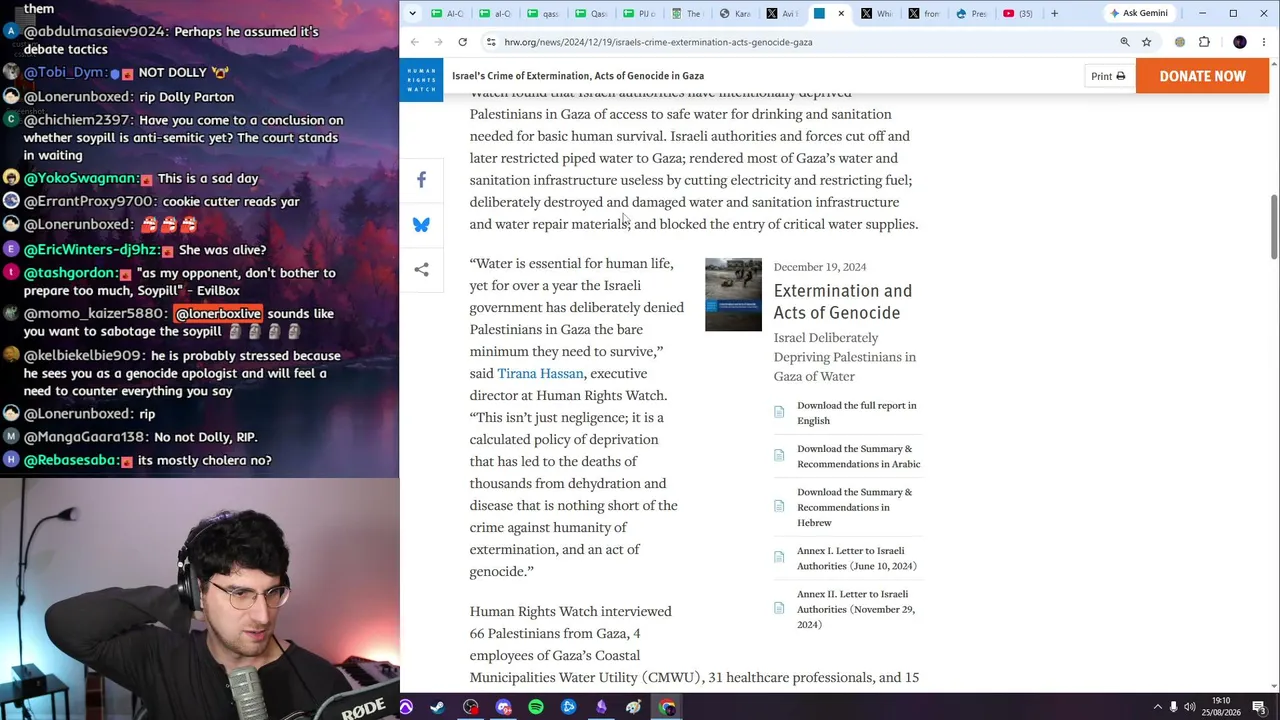This screenshot has width=1280, height=720.
Task: Open Spotify from the taskbar
Action: pyautogui.click(x=536, y=708)
